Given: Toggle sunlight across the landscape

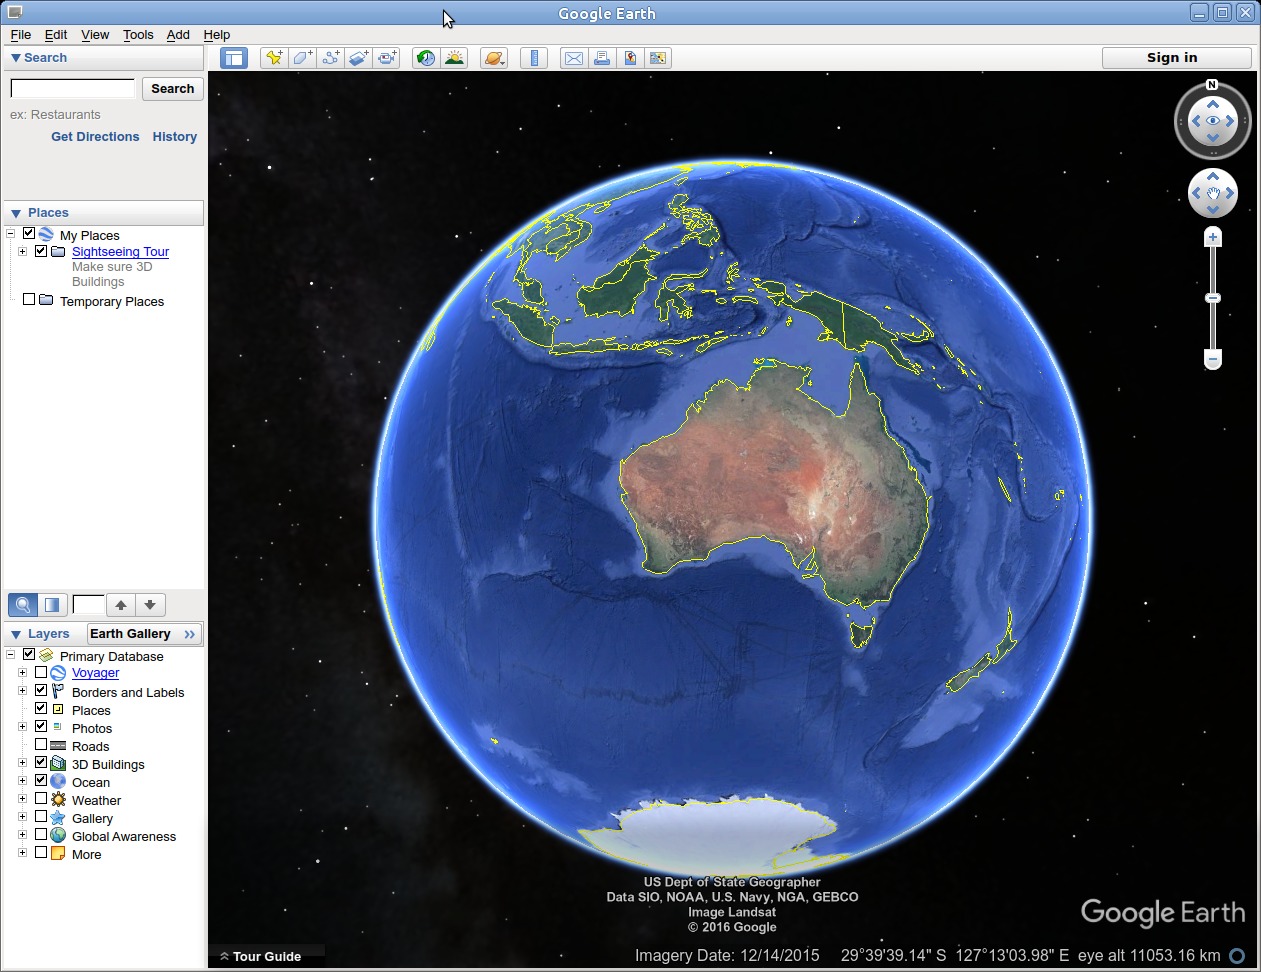Looking at the screenshot, I should point(454,57).
